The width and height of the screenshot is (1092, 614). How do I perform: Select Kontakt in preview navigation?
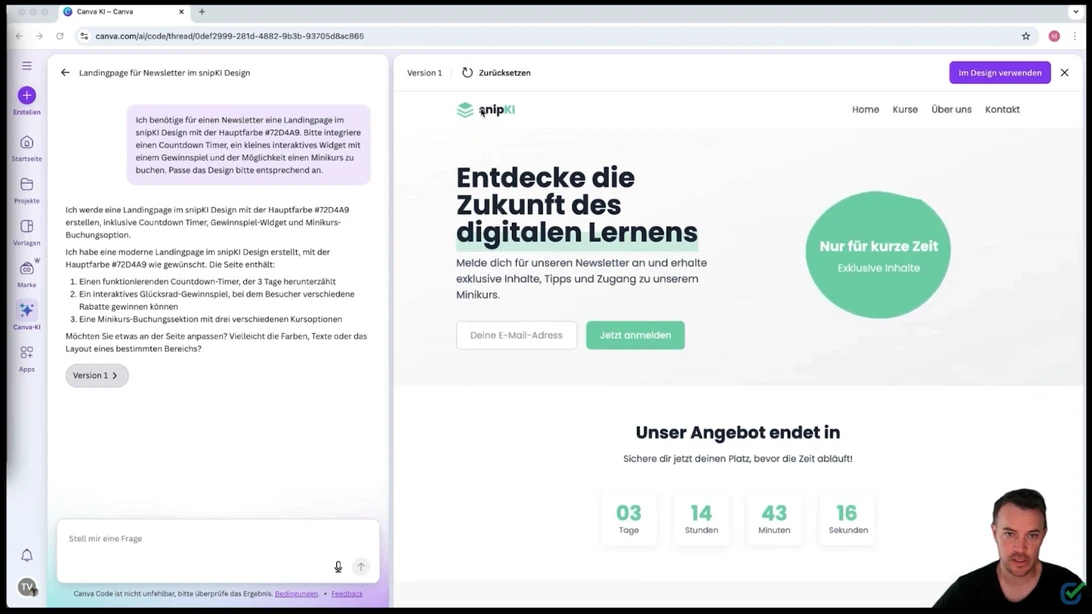point(1002,110)
